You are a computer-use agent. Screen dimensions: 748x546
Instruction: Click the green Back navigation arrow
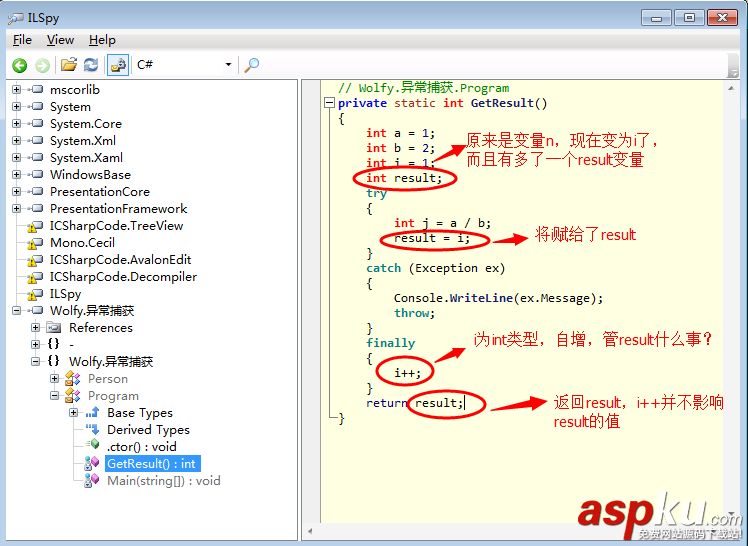20,65
